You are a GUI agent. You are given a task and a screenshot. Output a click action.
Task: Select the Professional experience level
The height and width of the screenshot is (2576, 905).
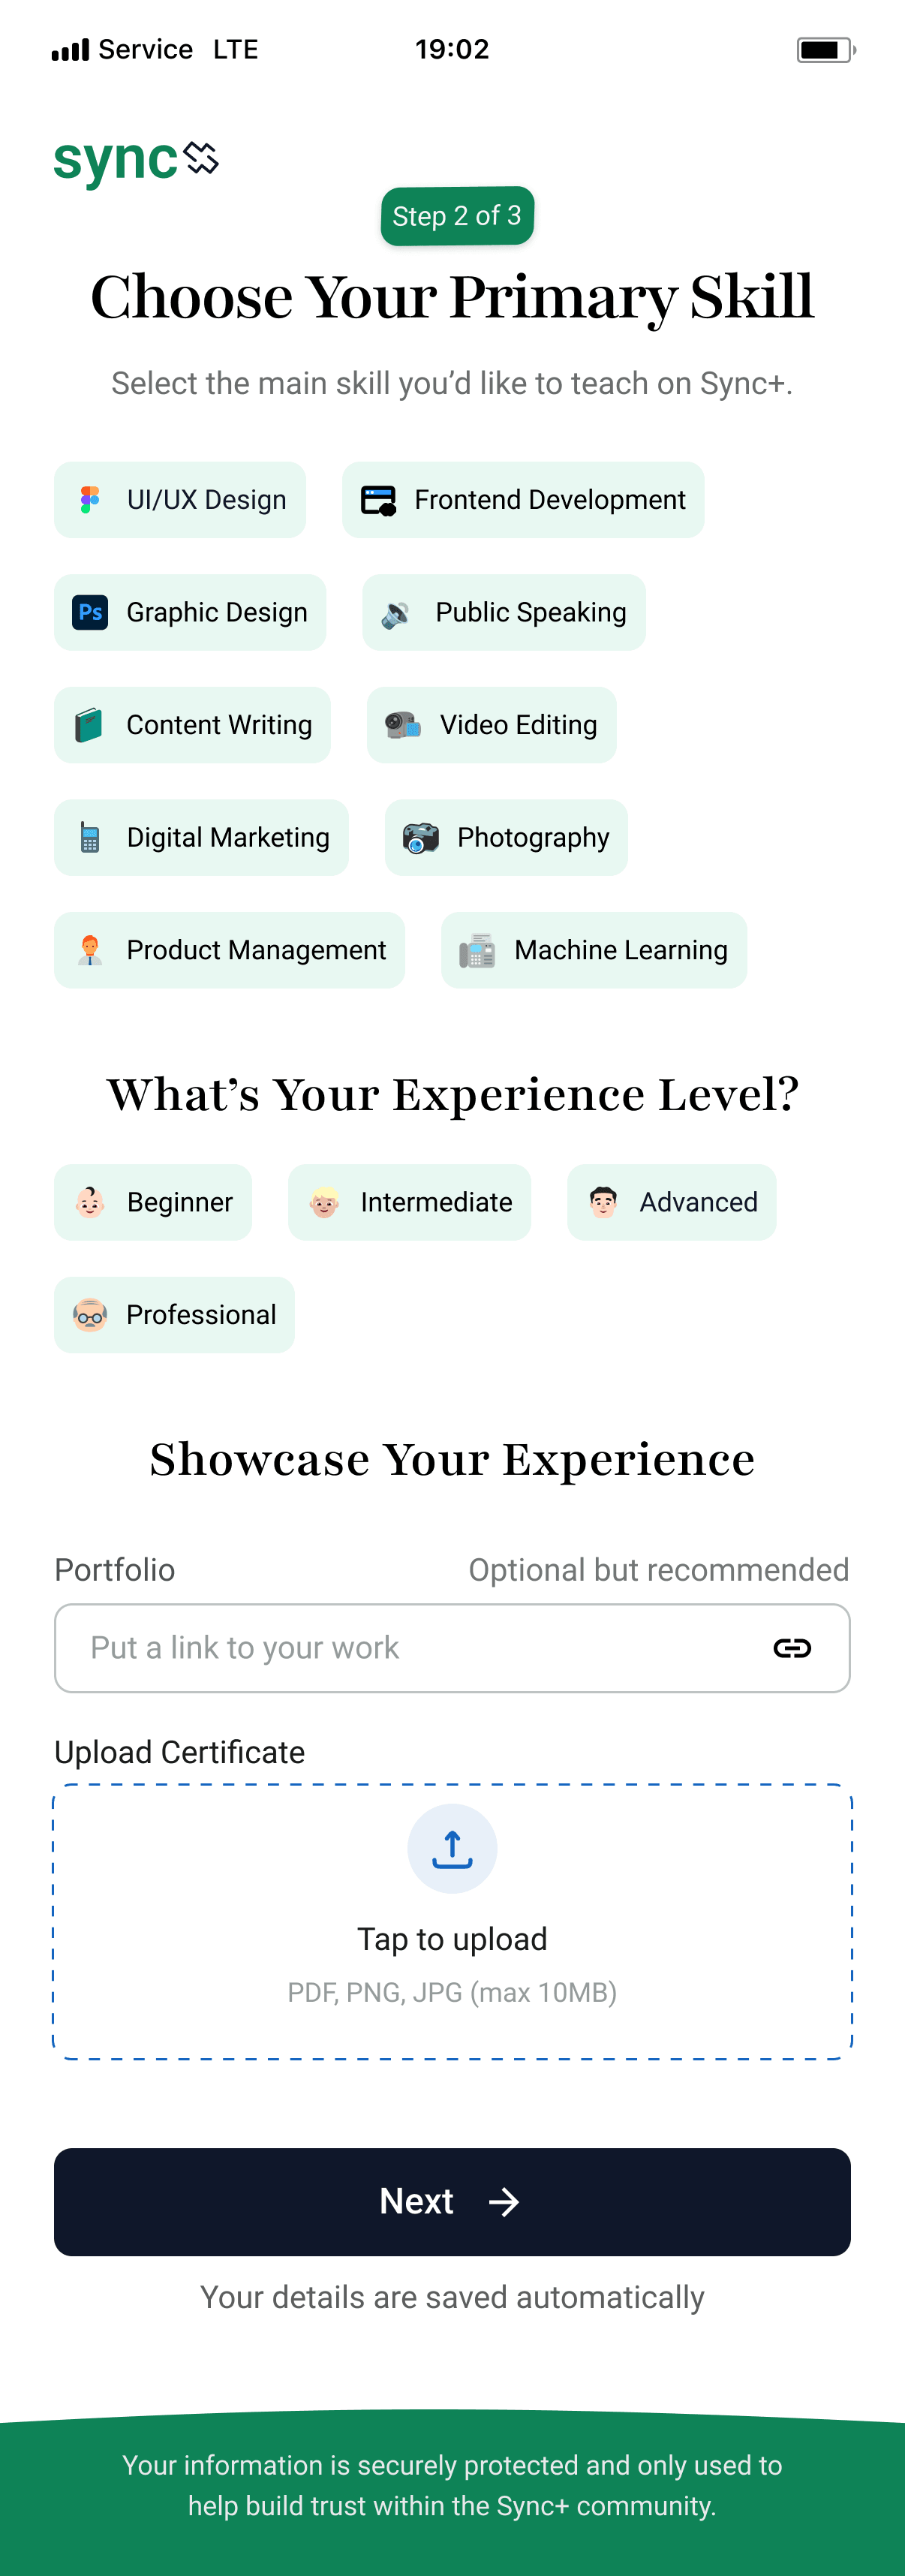coord(174,1315)
